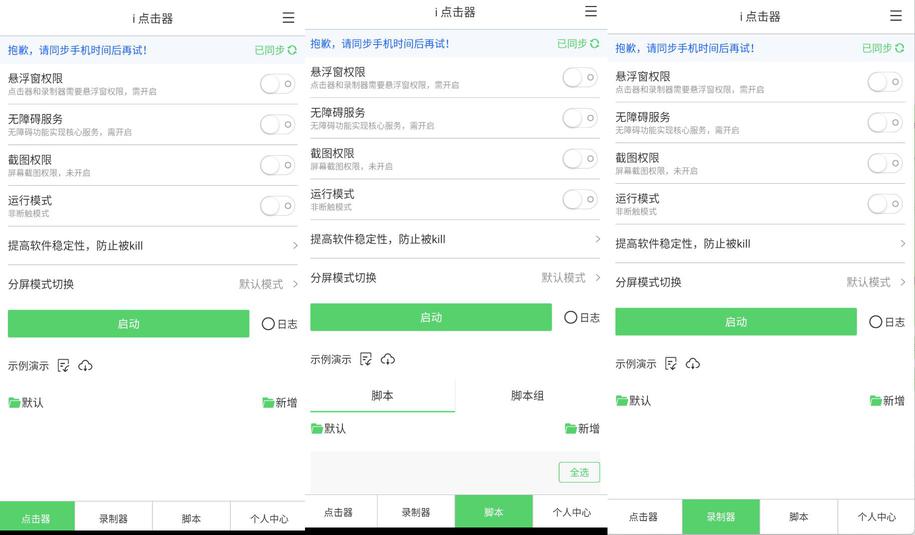Click the 全选 button
Screen dimensions: 915x535
tap(579, 472)
